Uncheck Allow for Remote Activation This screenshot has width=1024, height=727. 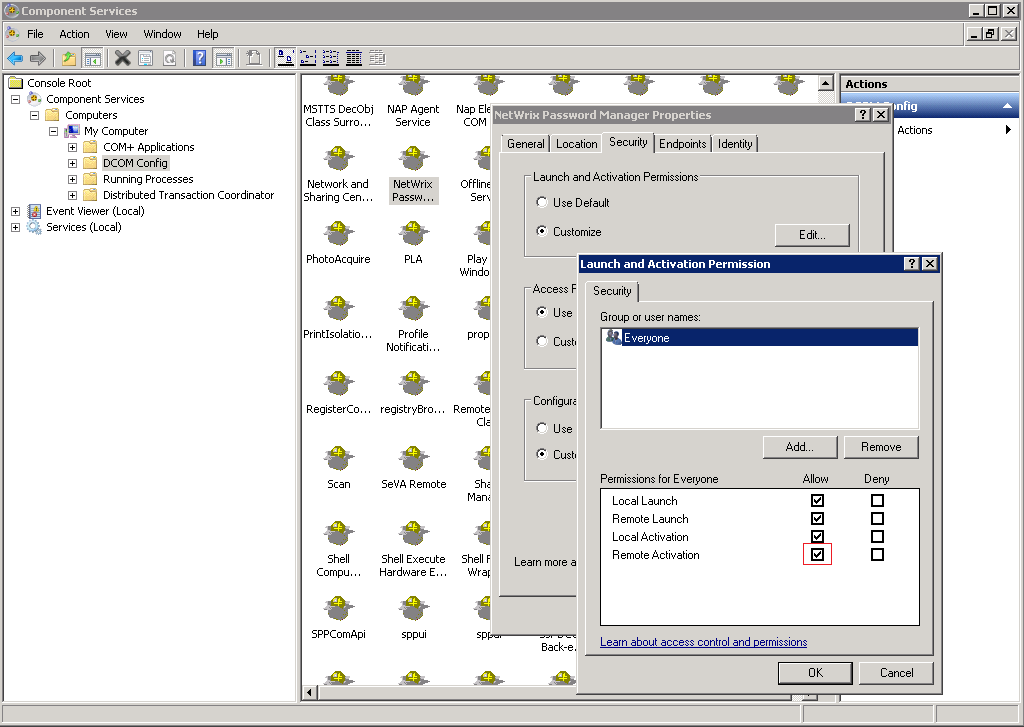[x=817, y=555]
